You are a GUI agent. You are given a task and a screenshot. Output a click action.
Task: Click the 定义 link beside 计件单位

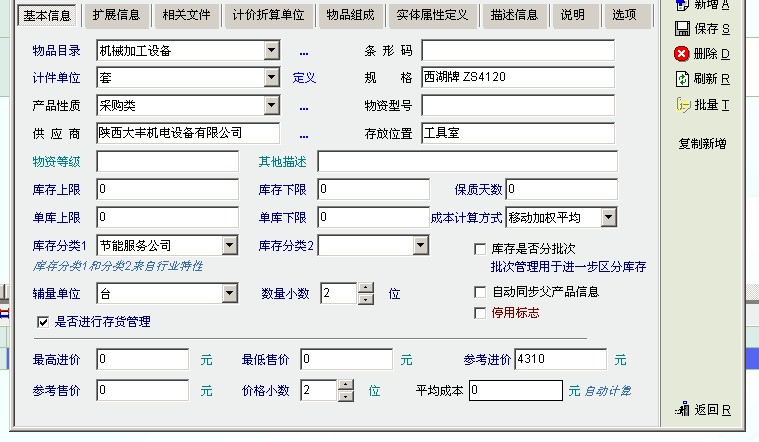pyautogui.click(x=304, y=78)
